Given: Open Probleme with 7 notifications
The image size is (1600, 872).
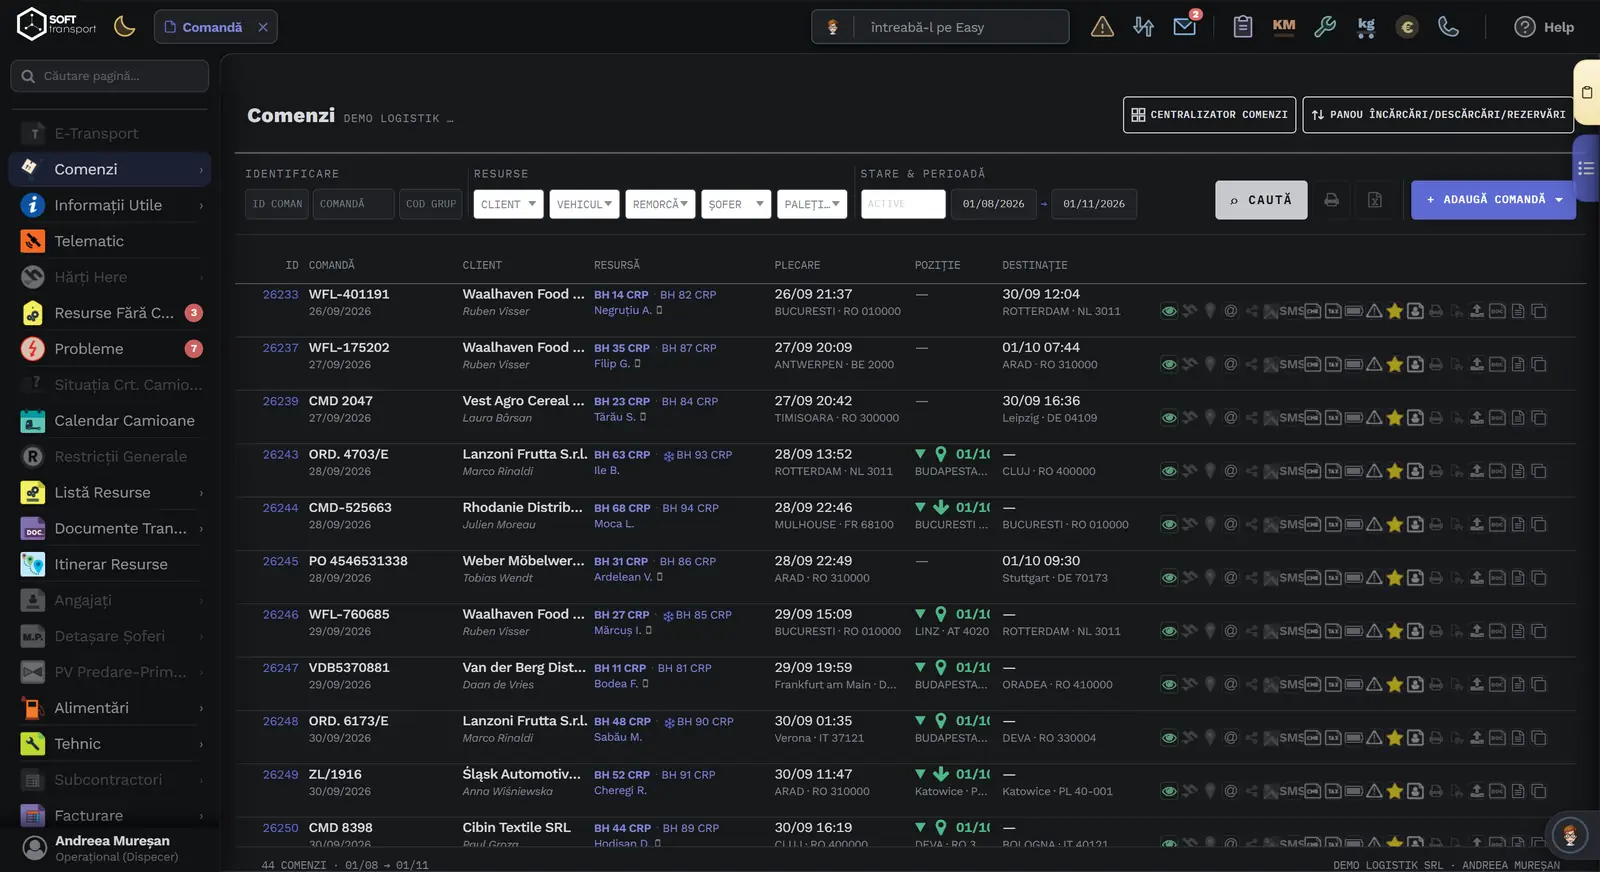Looking at the screenshot, I should point(110,349).
